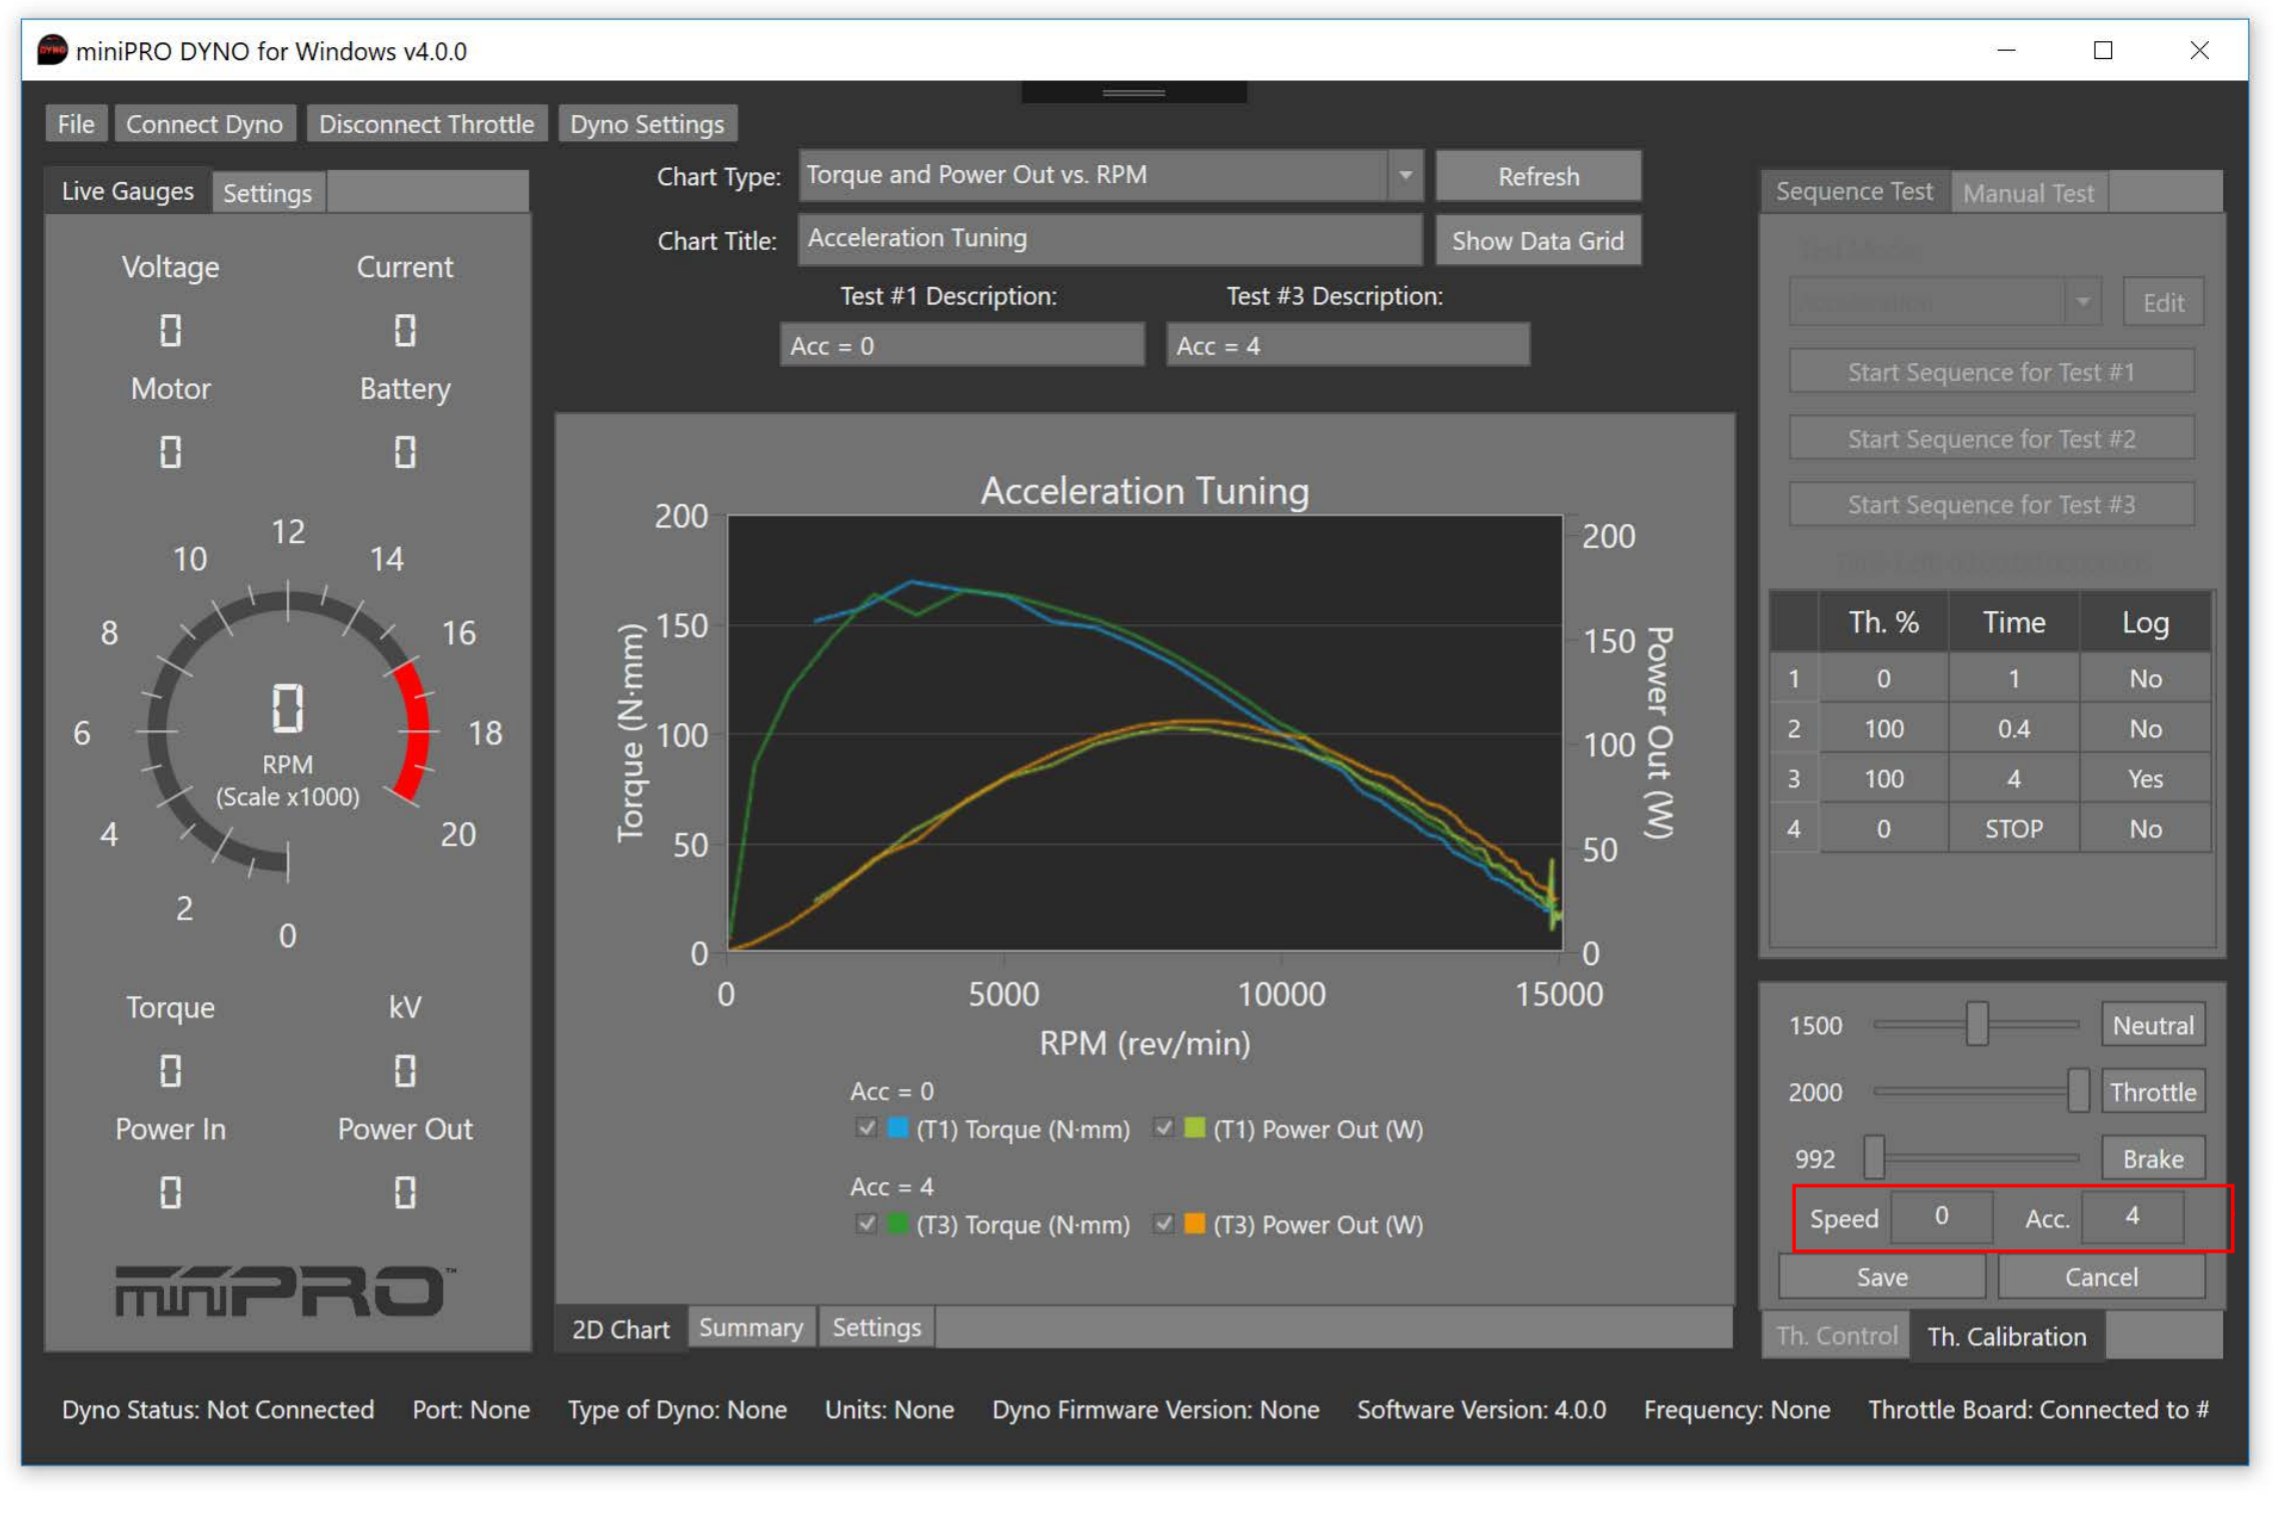Open the Settings tab beside Live Gauges
This screenshot has height=1514, width=2286.
point(267,193)
